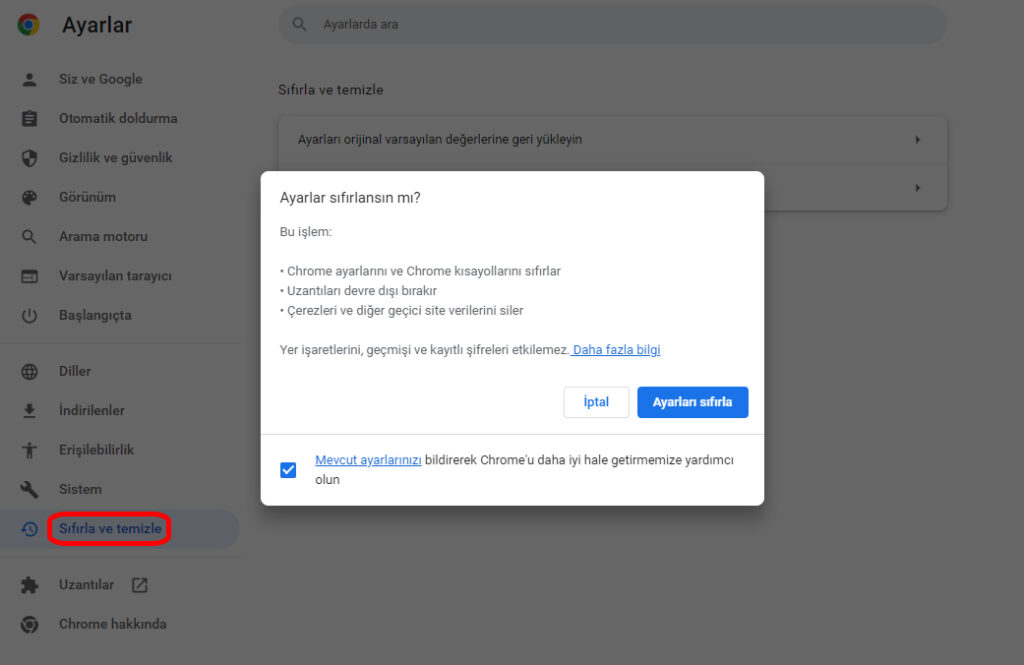This screenshot has width=1024, height=665.
Task: Click the browser window icon for Varsayılan tarayıcı
Action: (x=29, y=276)
